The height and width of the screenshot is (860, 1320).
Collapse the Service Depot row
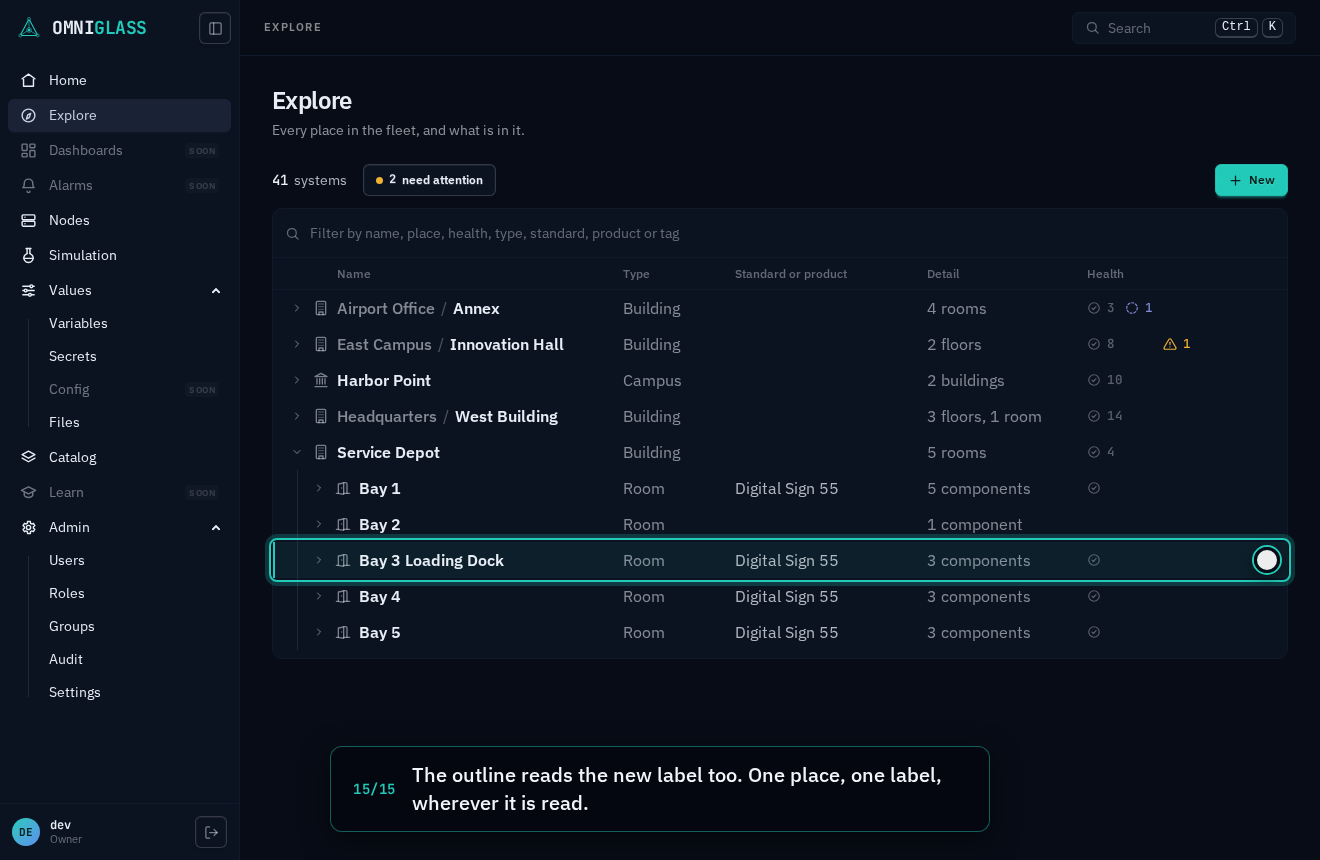(297, 452)
